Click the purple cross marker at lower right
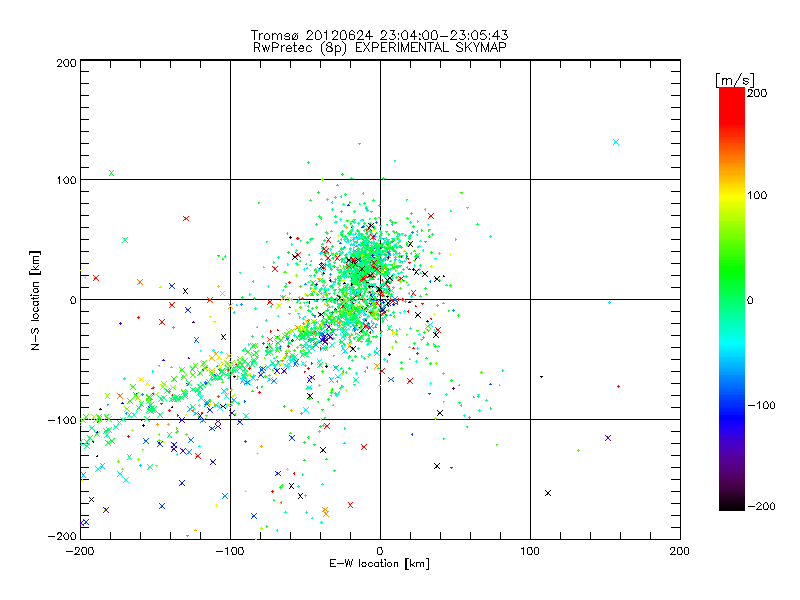 (608, 438)
